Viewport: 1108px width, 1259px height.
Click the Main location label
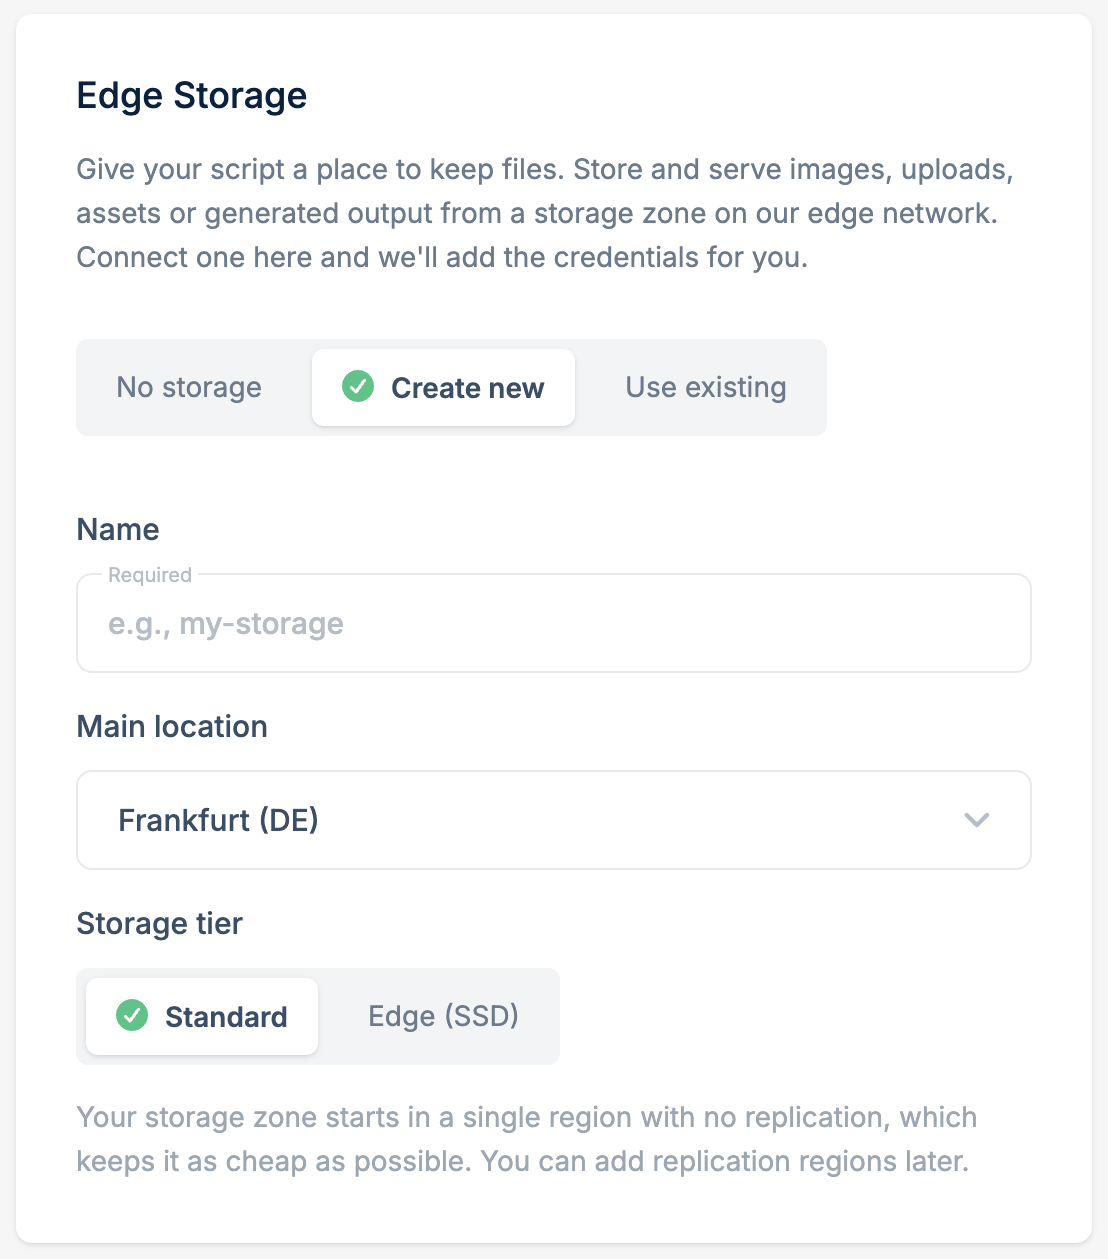(172, 726)
